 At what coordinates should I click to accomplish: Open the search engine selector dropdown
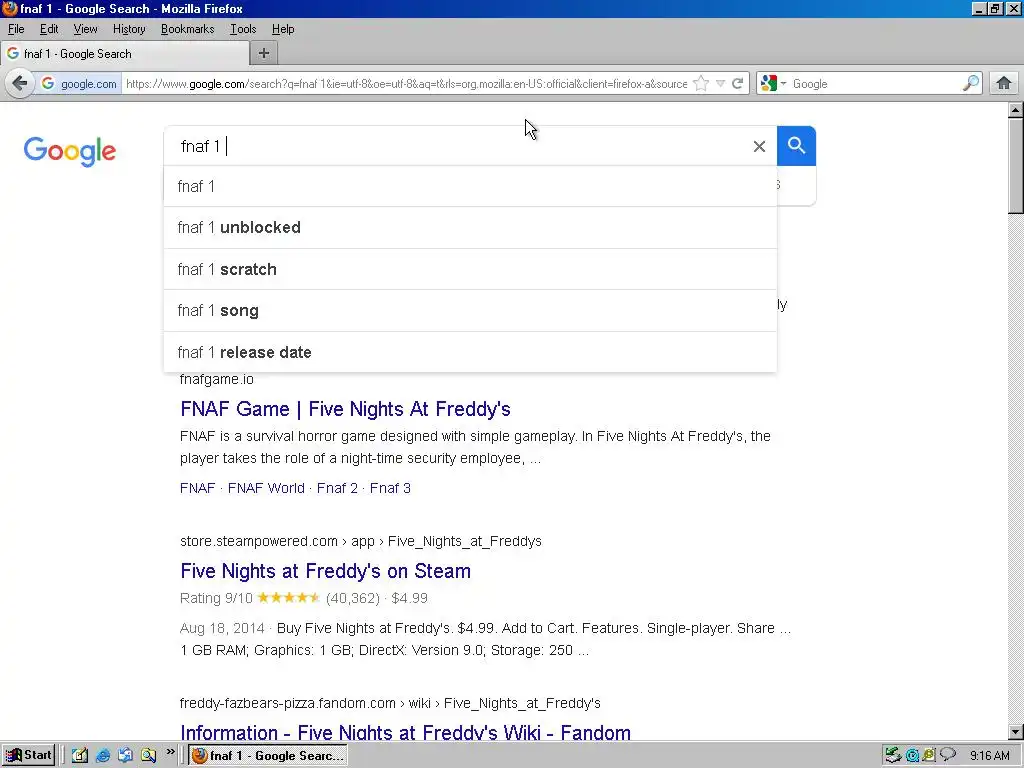click(x=773, y=84)
